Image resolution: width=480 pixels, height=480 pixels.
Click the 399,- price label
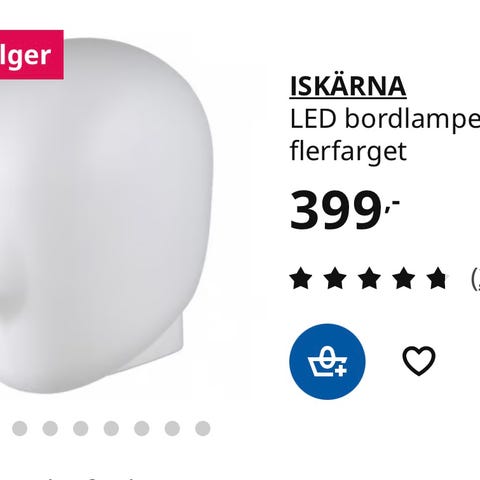click(344, 210)
